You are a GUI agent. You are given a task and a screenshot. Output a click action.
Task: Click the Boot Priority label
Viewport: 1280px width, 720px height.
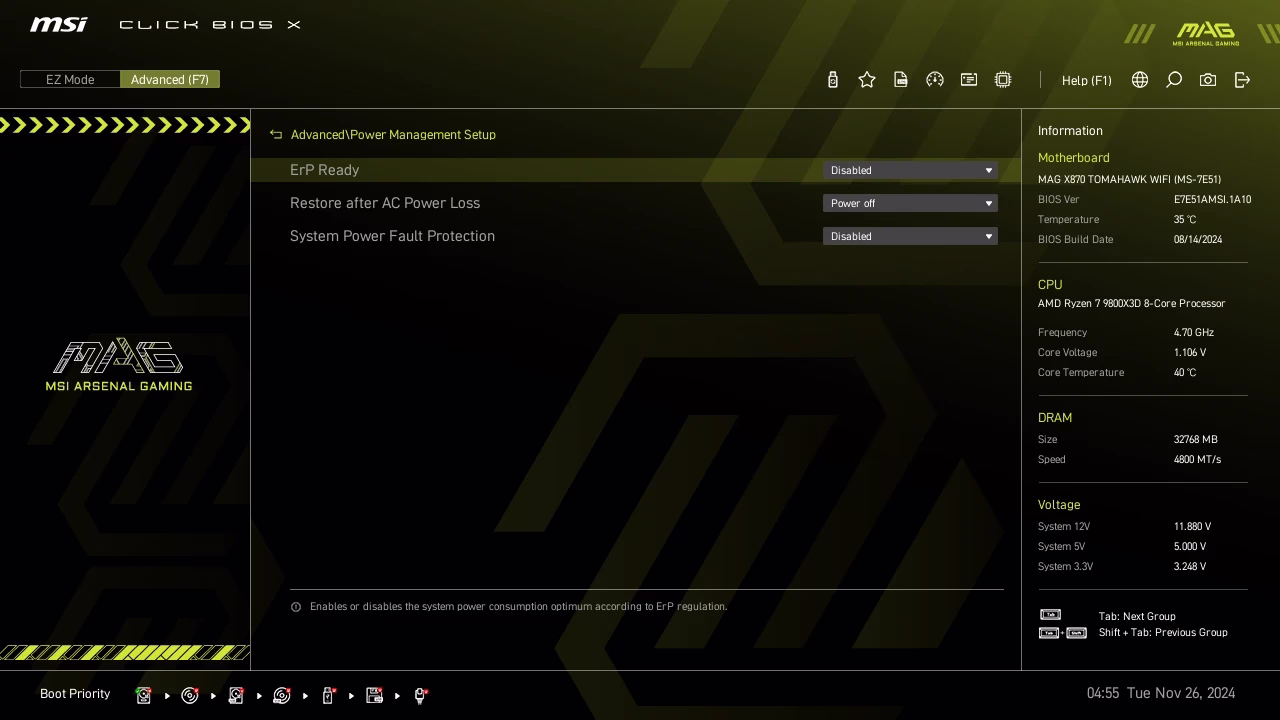point(75,694)
